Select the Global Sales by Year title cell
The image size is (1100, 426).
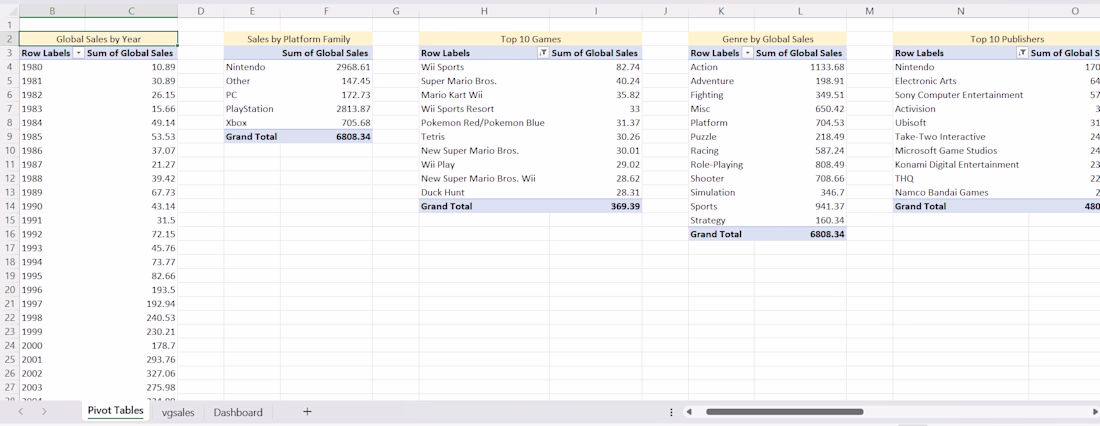pos(98,39)
